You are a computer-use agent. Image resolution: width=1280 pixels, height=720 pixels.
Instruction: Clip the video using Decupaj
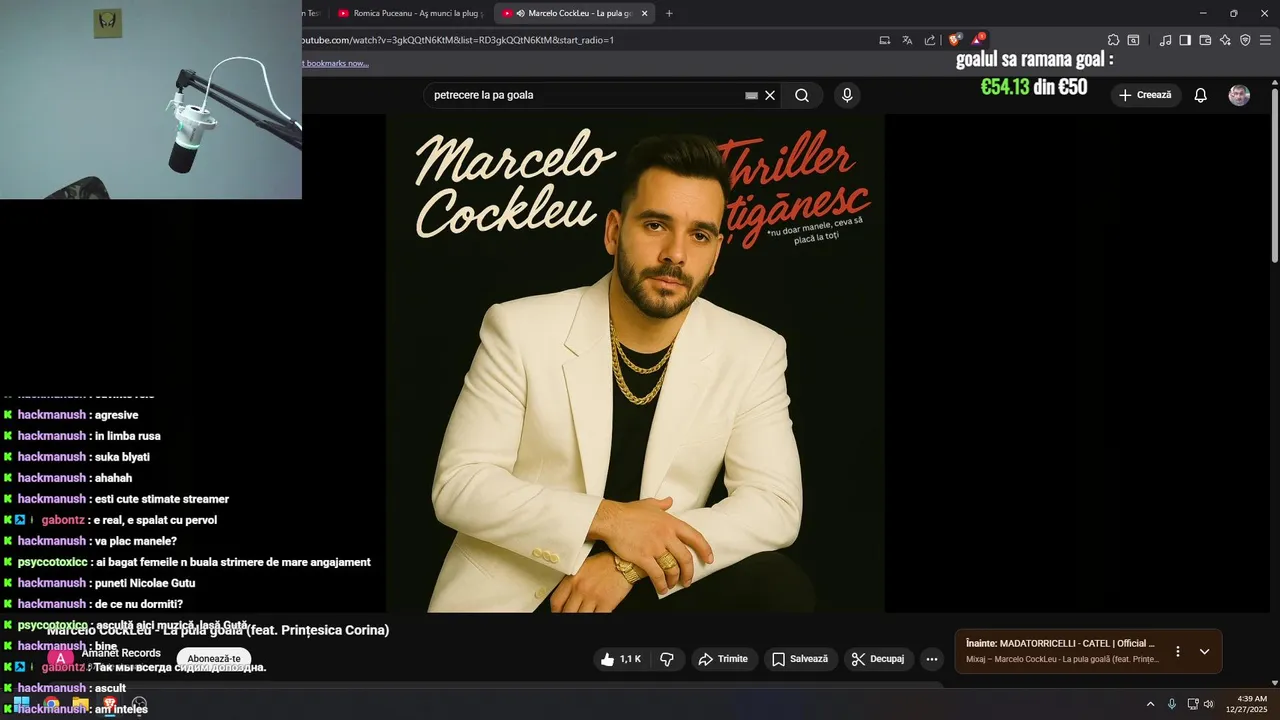[x=879, y=659]
